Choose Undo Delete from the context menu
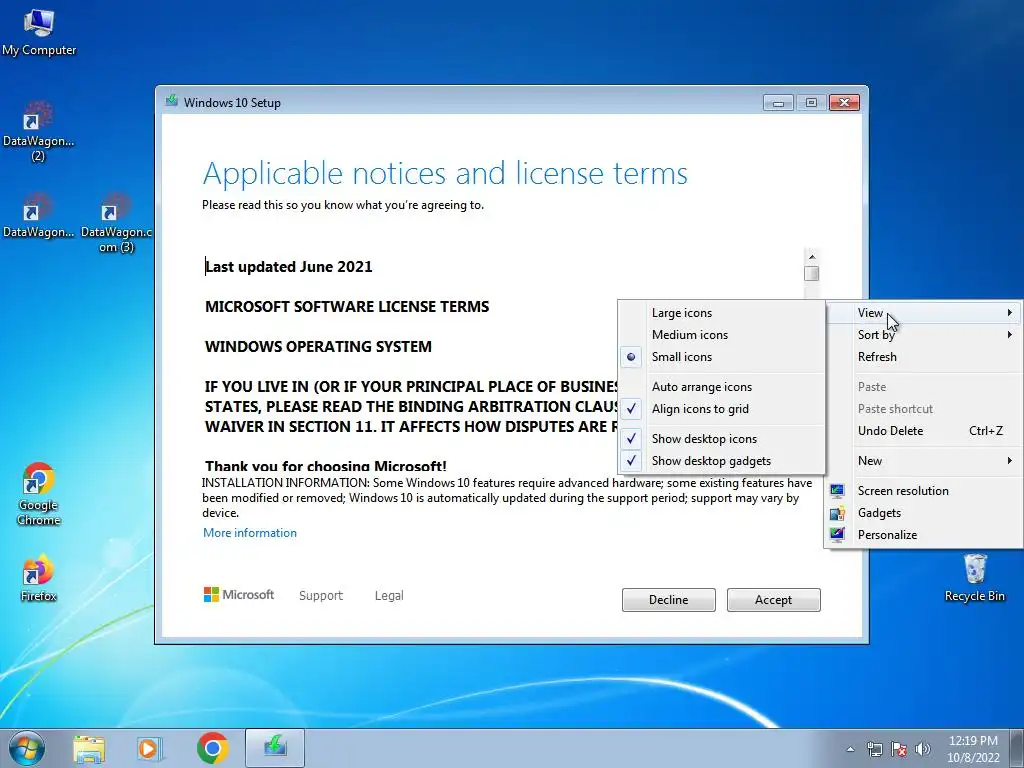This screenshot has height=768, width=1024. click(923, 431)
